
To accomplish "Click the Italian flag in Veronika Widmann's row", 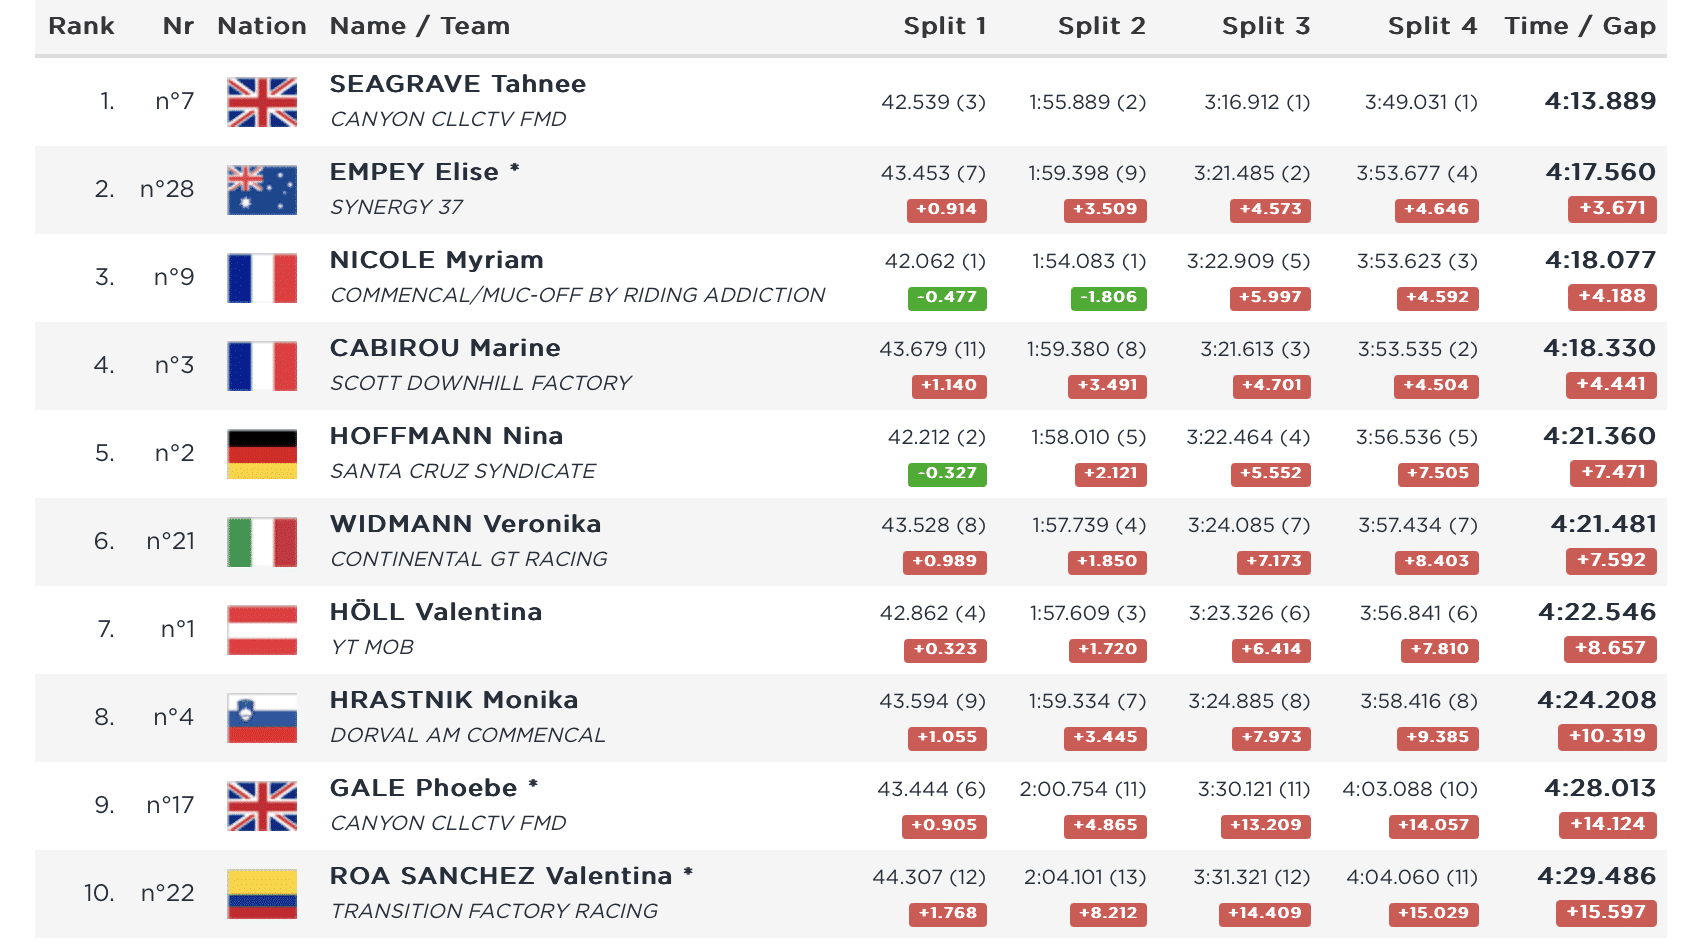I will 262,542.
